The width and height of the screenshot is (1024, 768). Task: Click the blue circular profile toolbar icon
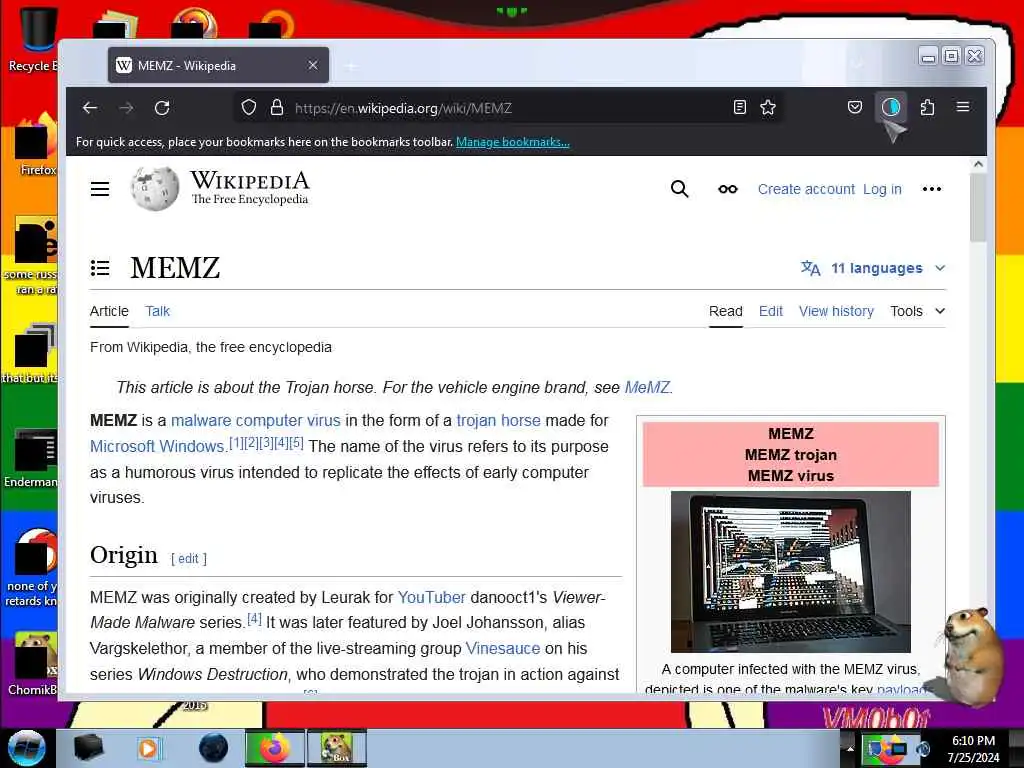[891, 107]
